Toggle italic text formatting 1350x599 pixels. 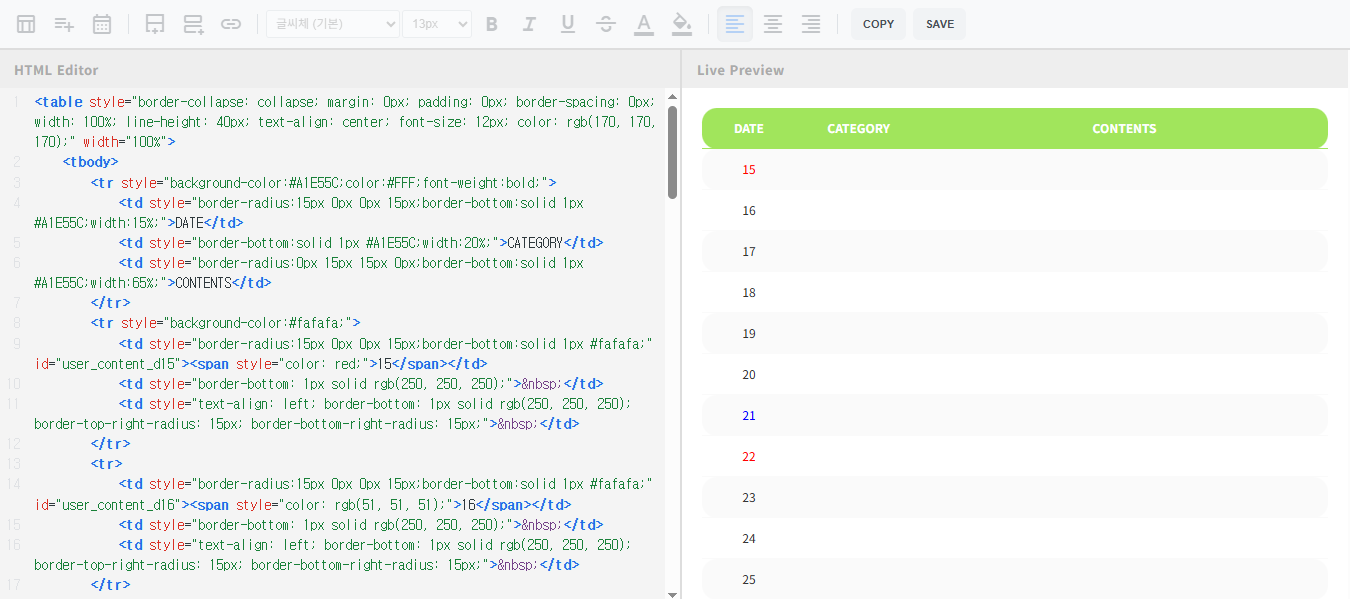coord(530,24)
